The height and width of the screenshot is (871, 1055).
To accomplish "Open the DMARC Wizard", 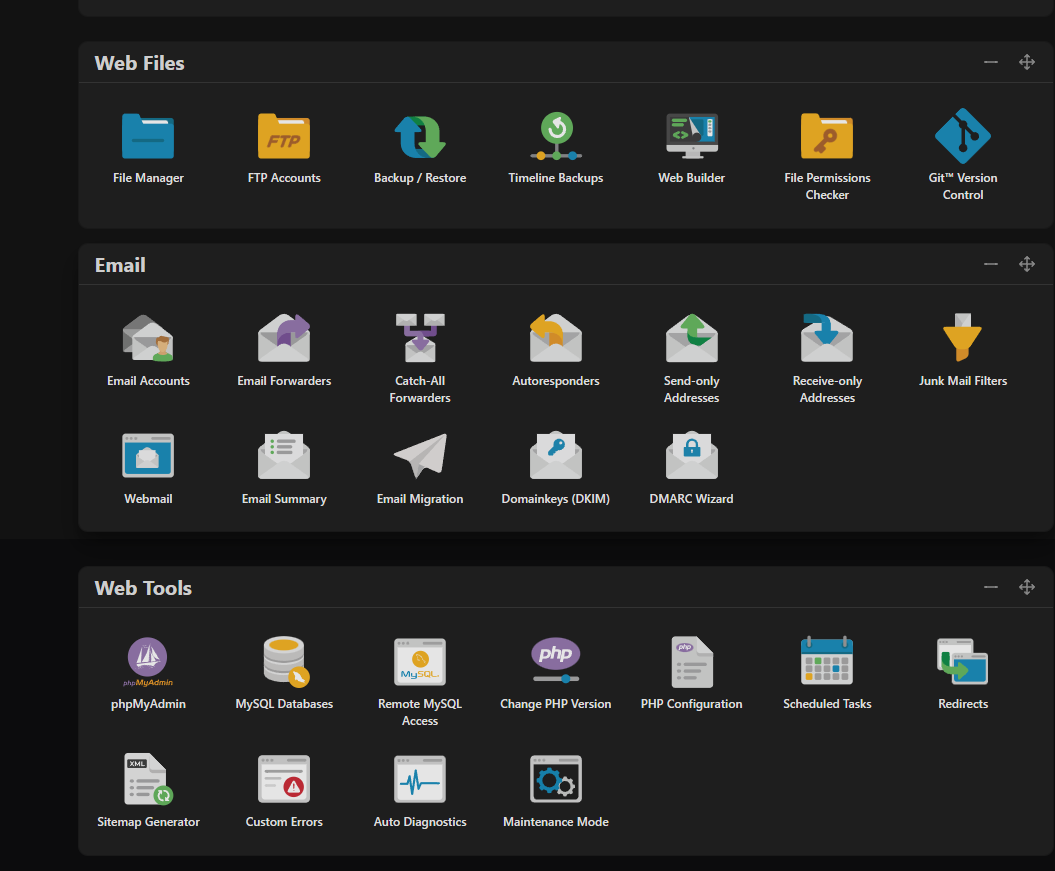I will point(692,455).
